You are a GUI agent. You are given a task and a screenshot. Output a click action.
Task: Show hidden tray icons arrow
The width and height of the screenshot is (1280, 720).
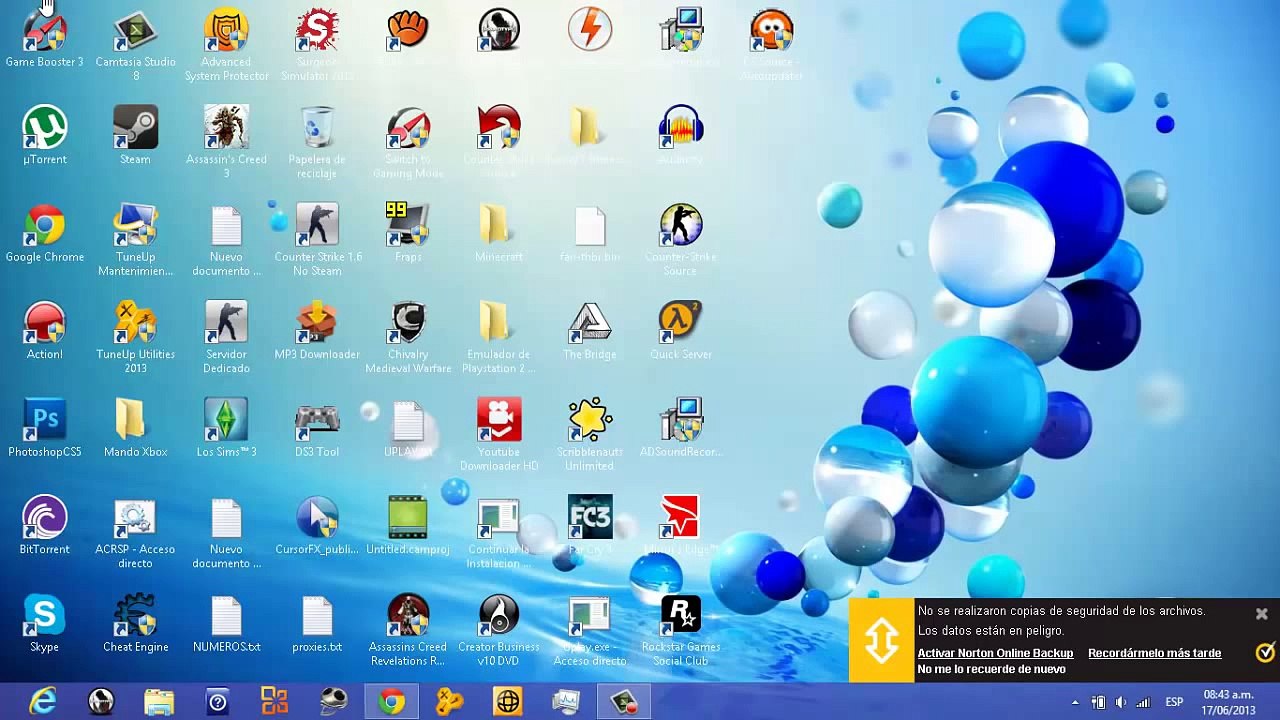[x=1075, y=702]
